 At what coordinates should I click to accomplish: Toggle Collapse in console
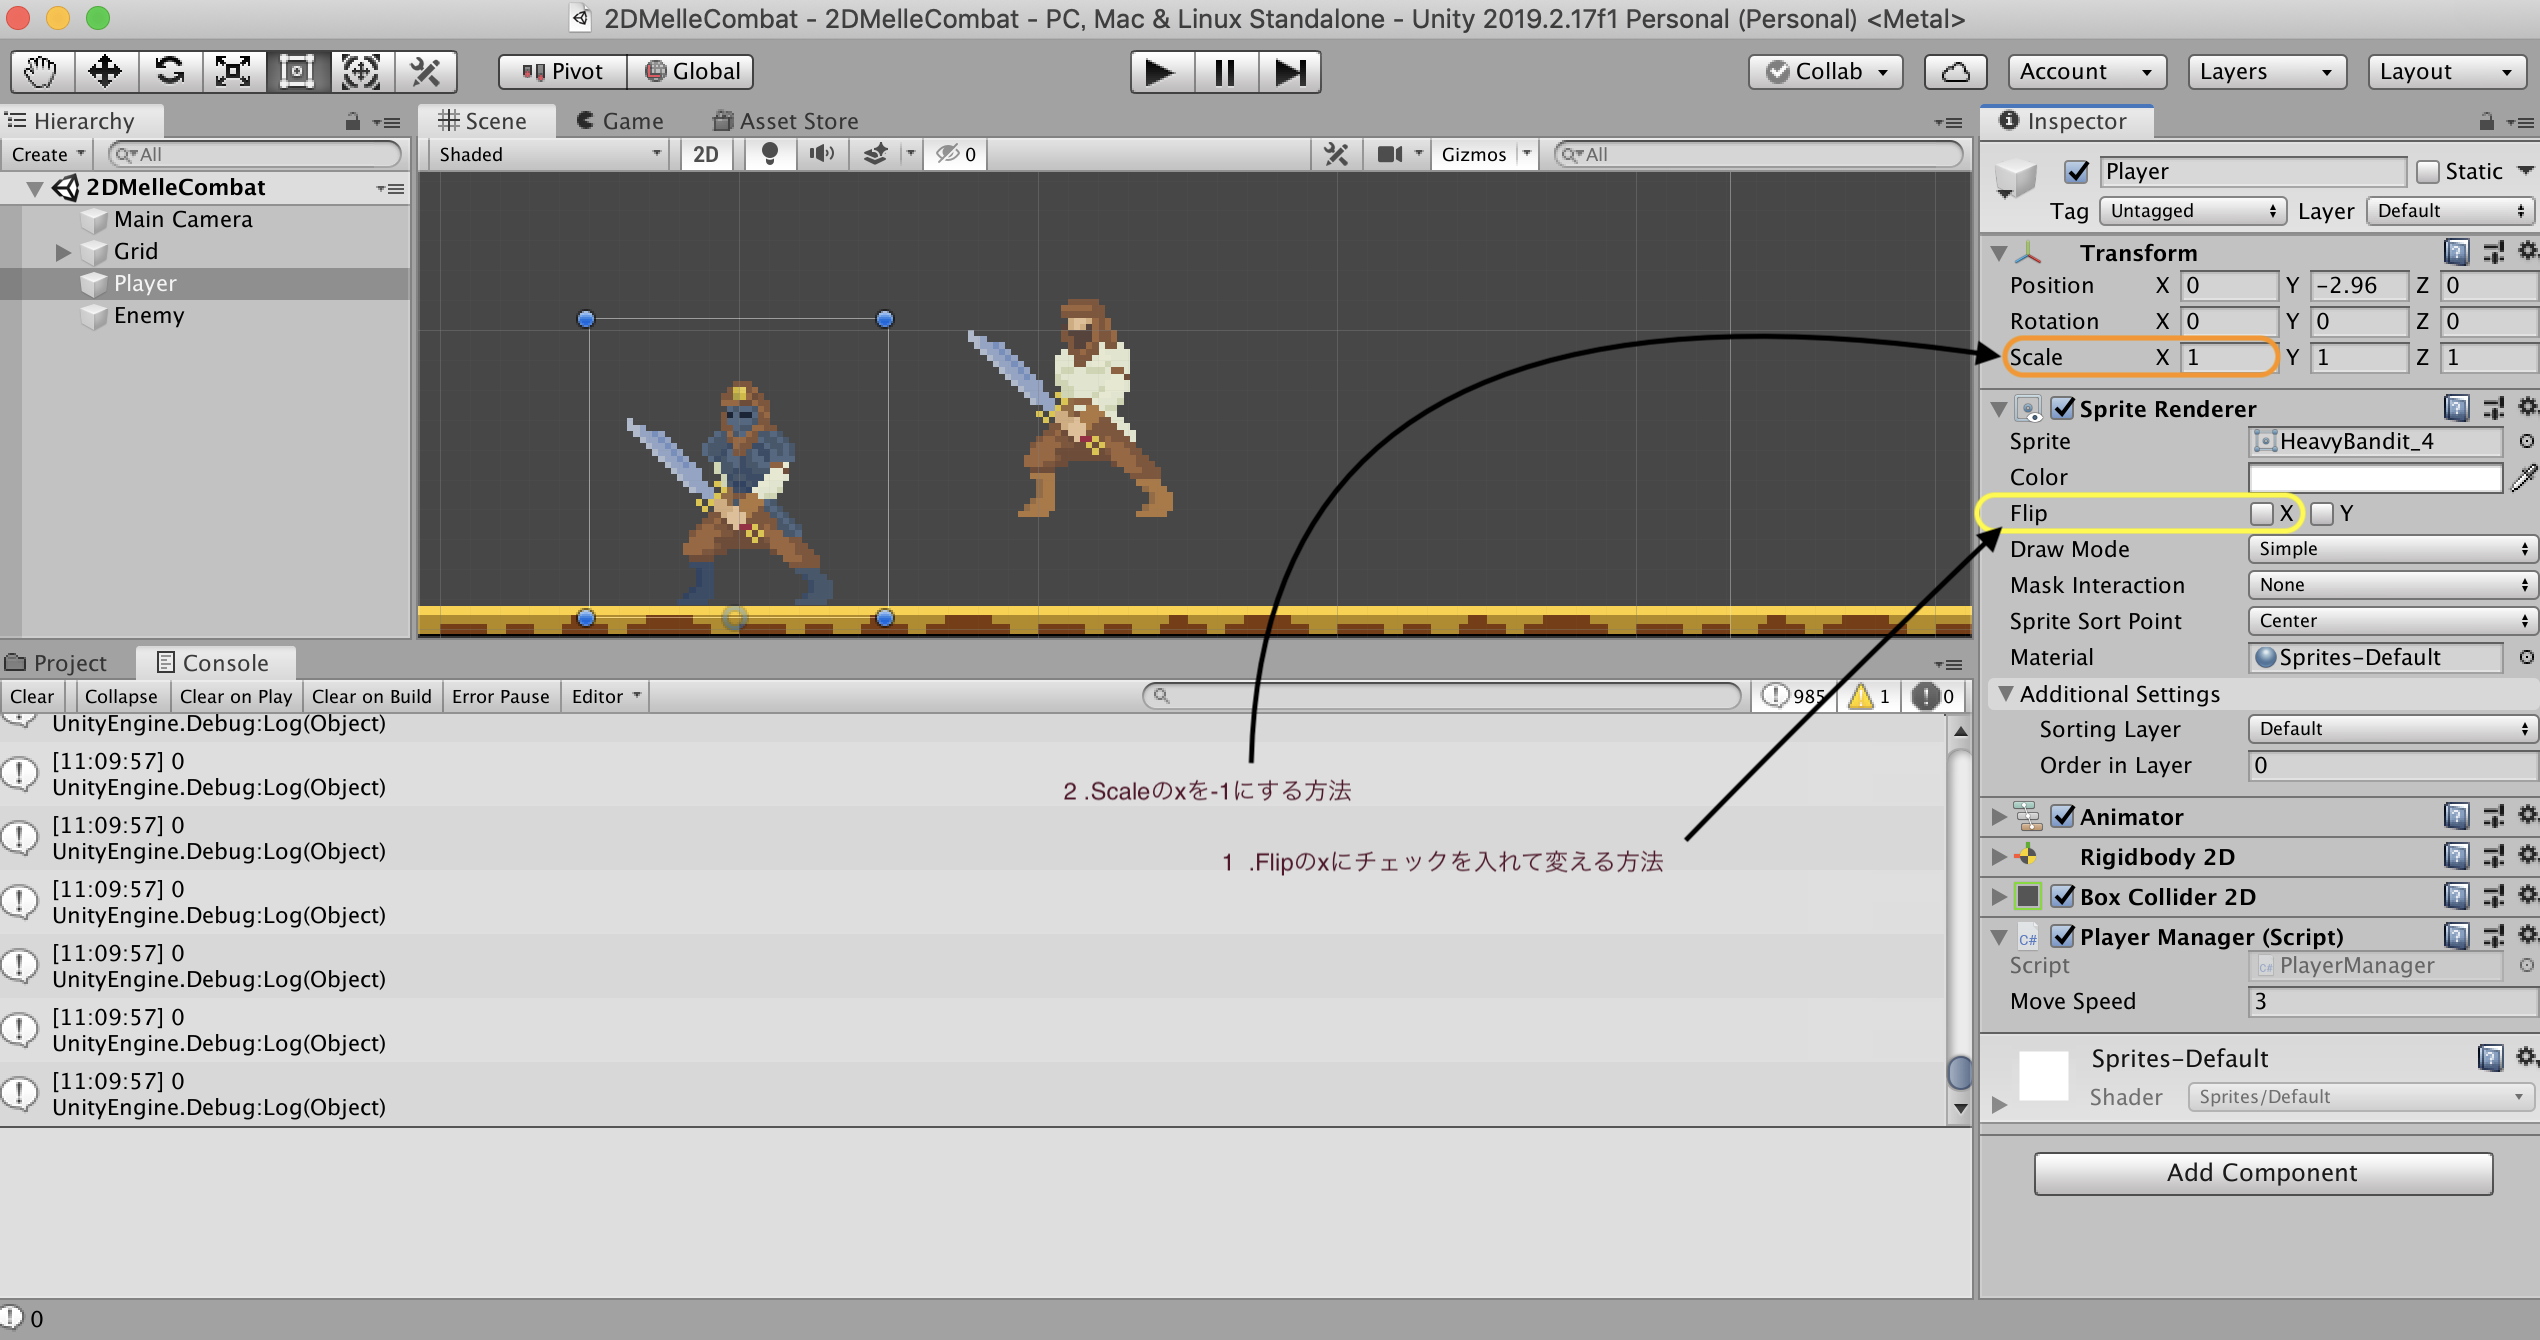[x=121, y=696]
